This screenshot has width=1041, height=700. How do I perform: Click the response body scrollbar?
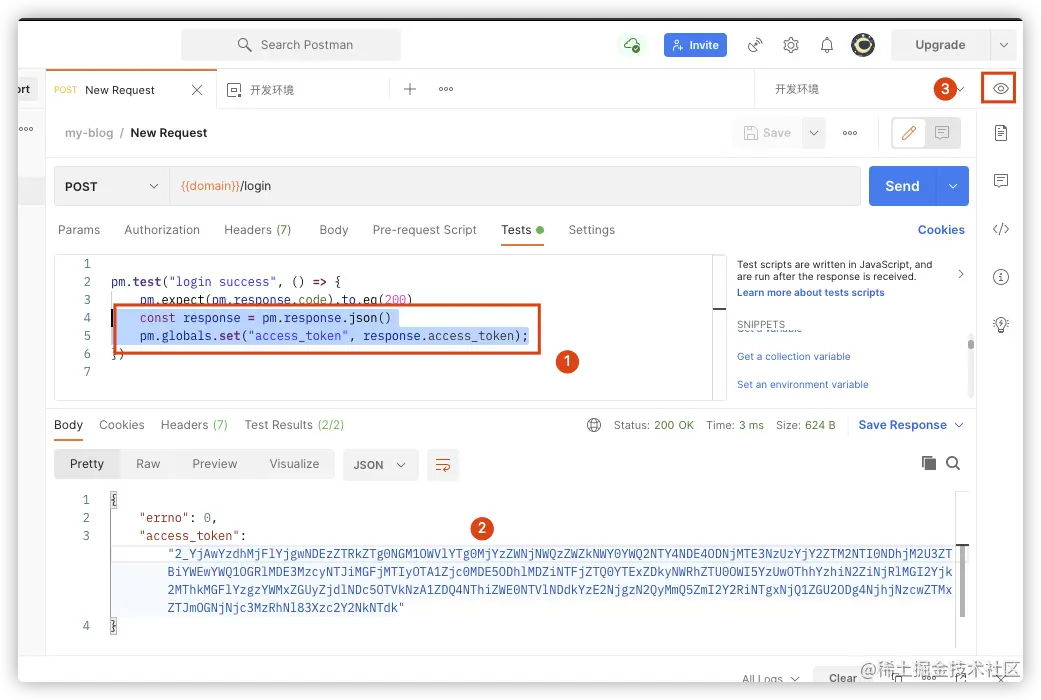[x=962, y=581]
